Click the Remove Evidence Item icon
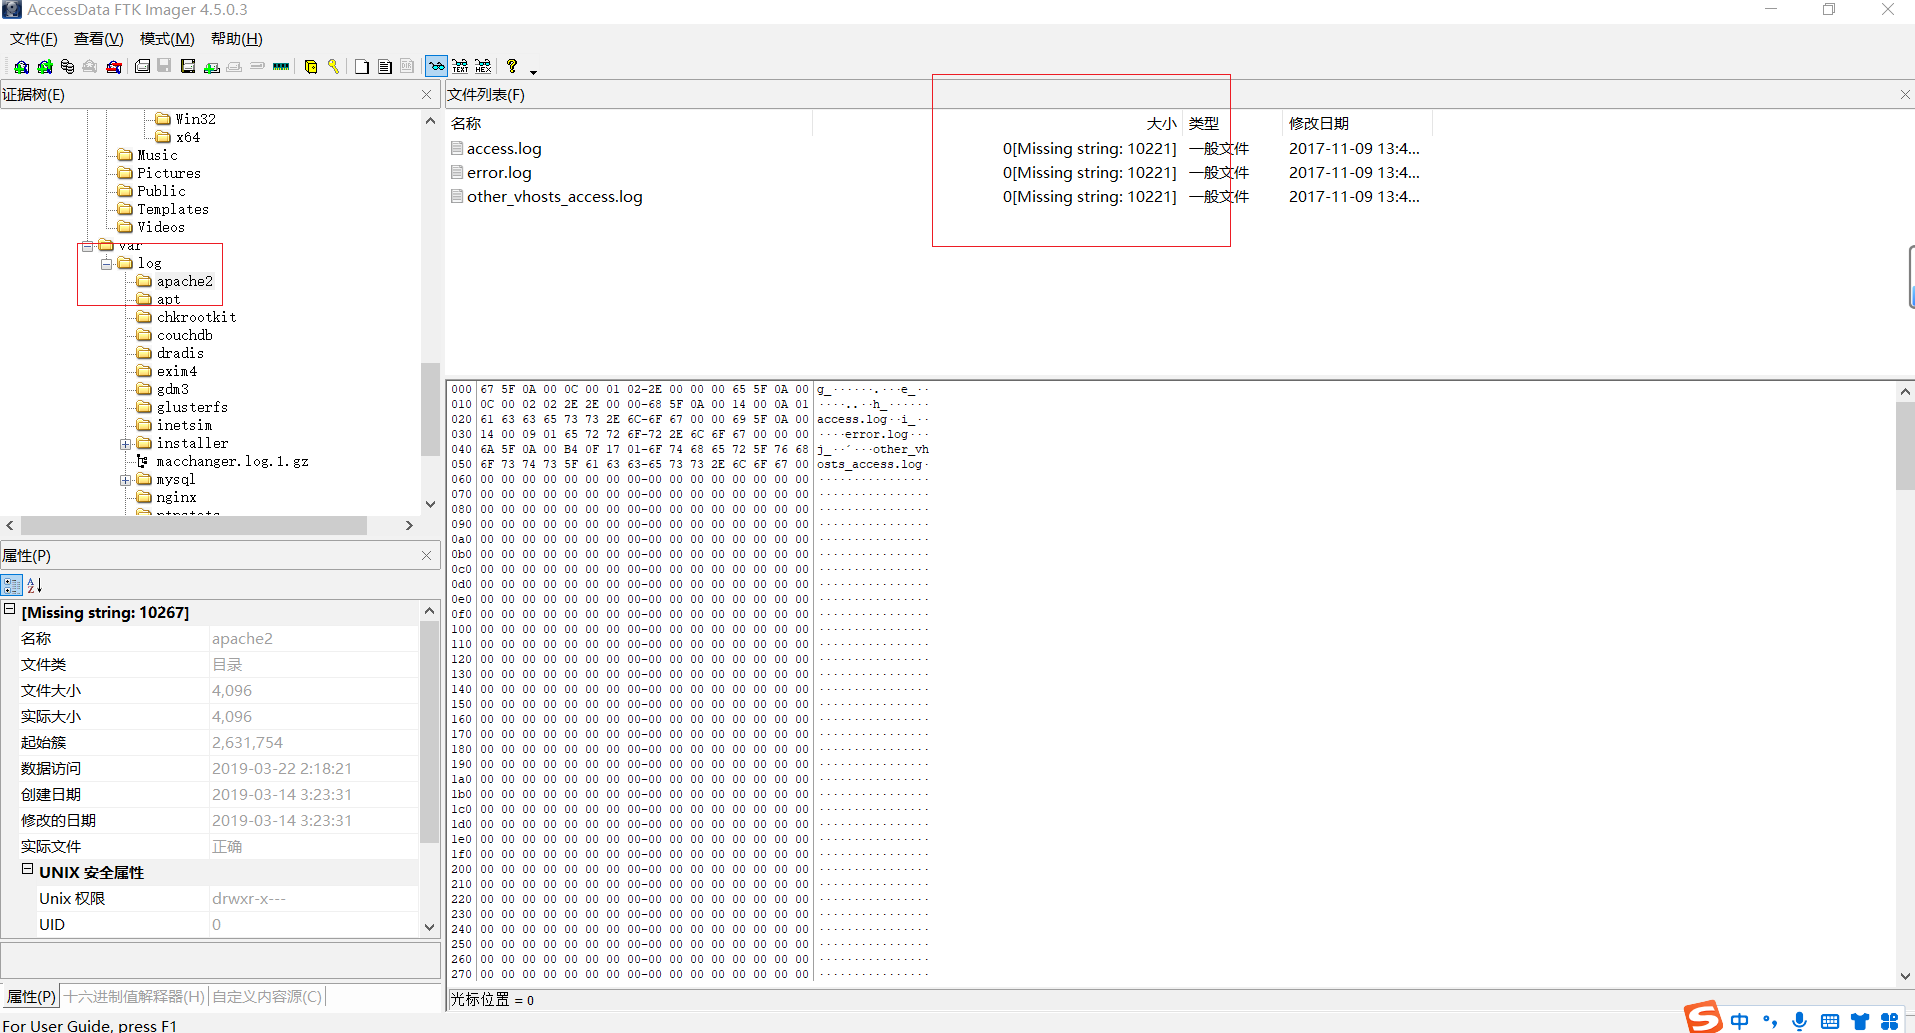1915x1033 pixels. tap(90, 66)
